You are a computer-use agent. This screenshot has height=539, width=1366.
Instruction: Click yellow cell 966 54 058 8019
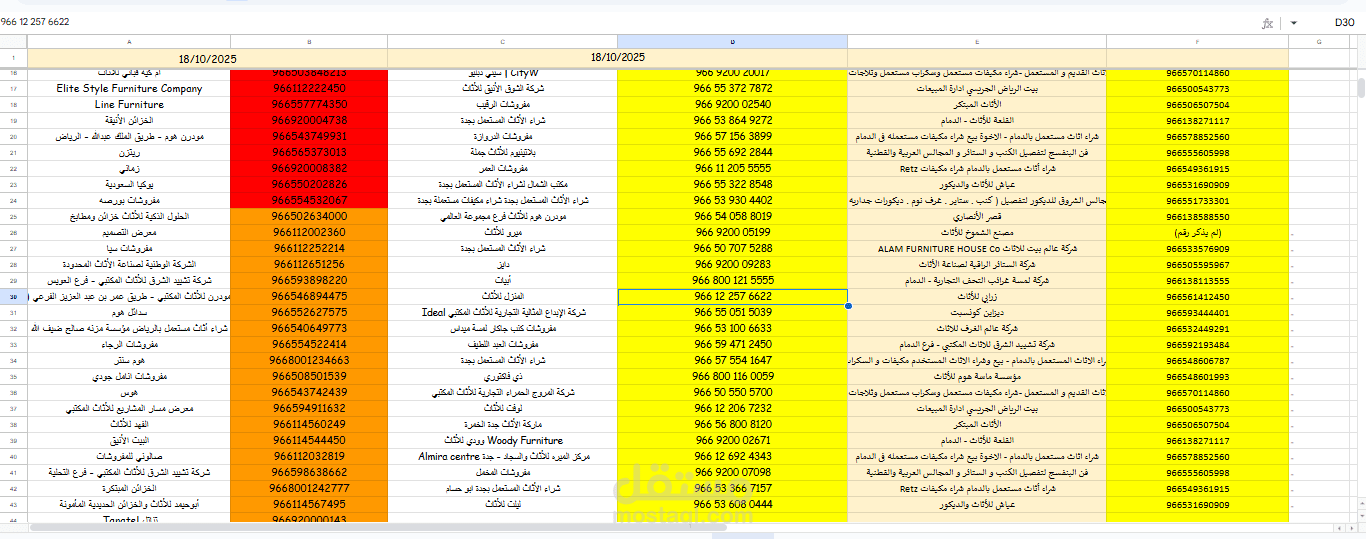pyautogui.click(x=733, y=216)
